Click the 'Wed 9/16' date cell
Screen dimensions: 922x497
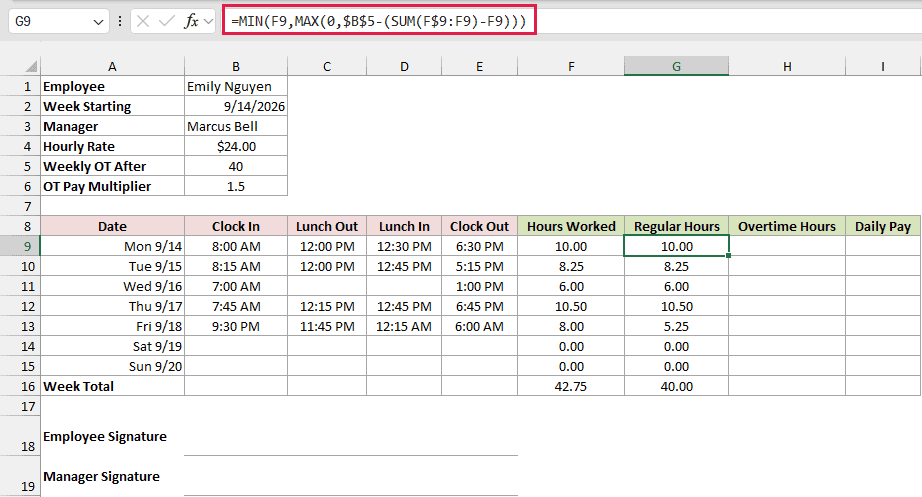pyautogui.click(x=112, y=286)
